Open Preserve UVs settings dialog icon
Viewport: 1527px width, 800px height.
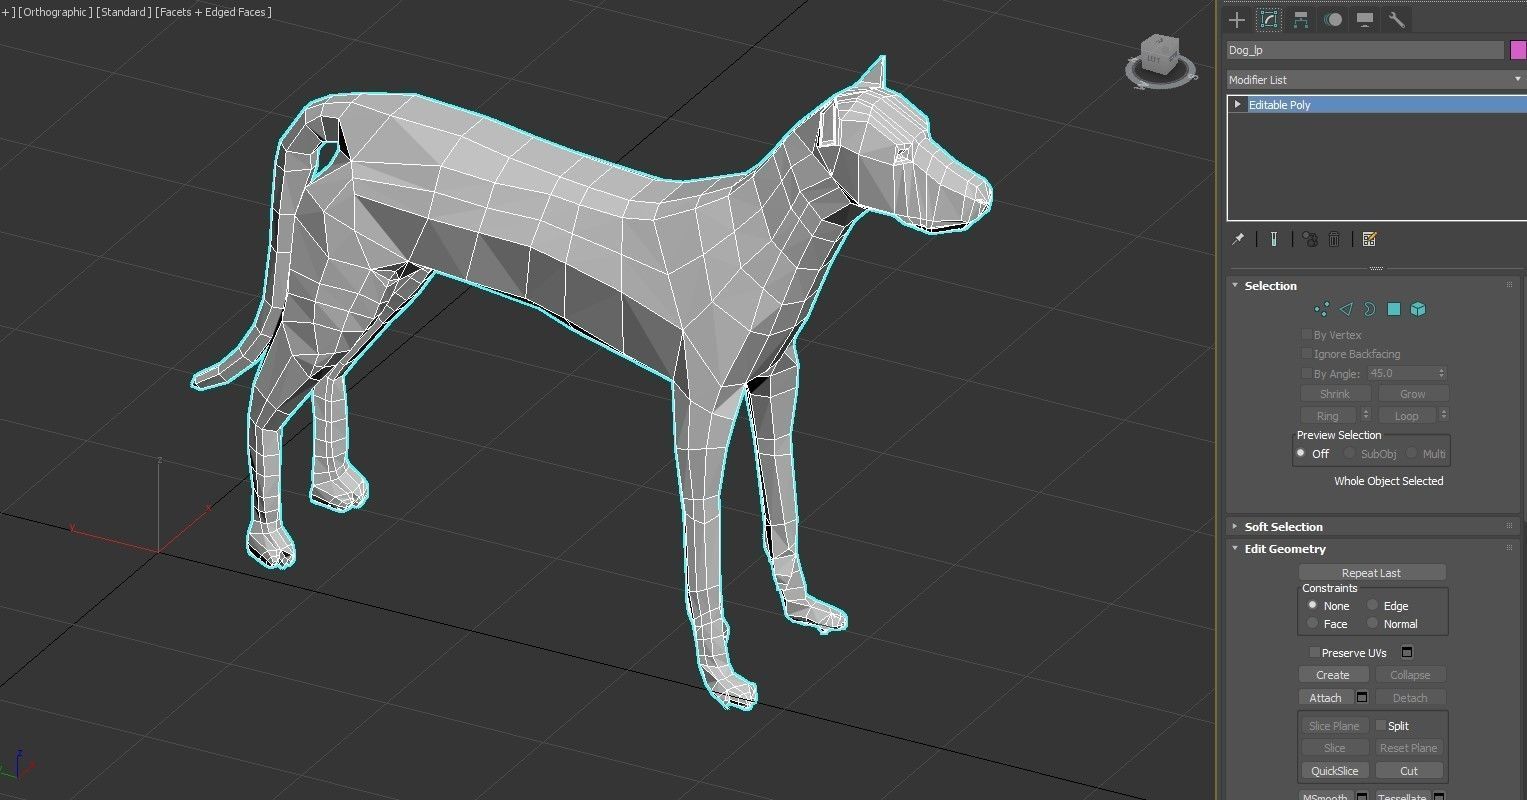(x=1407, y=653)
